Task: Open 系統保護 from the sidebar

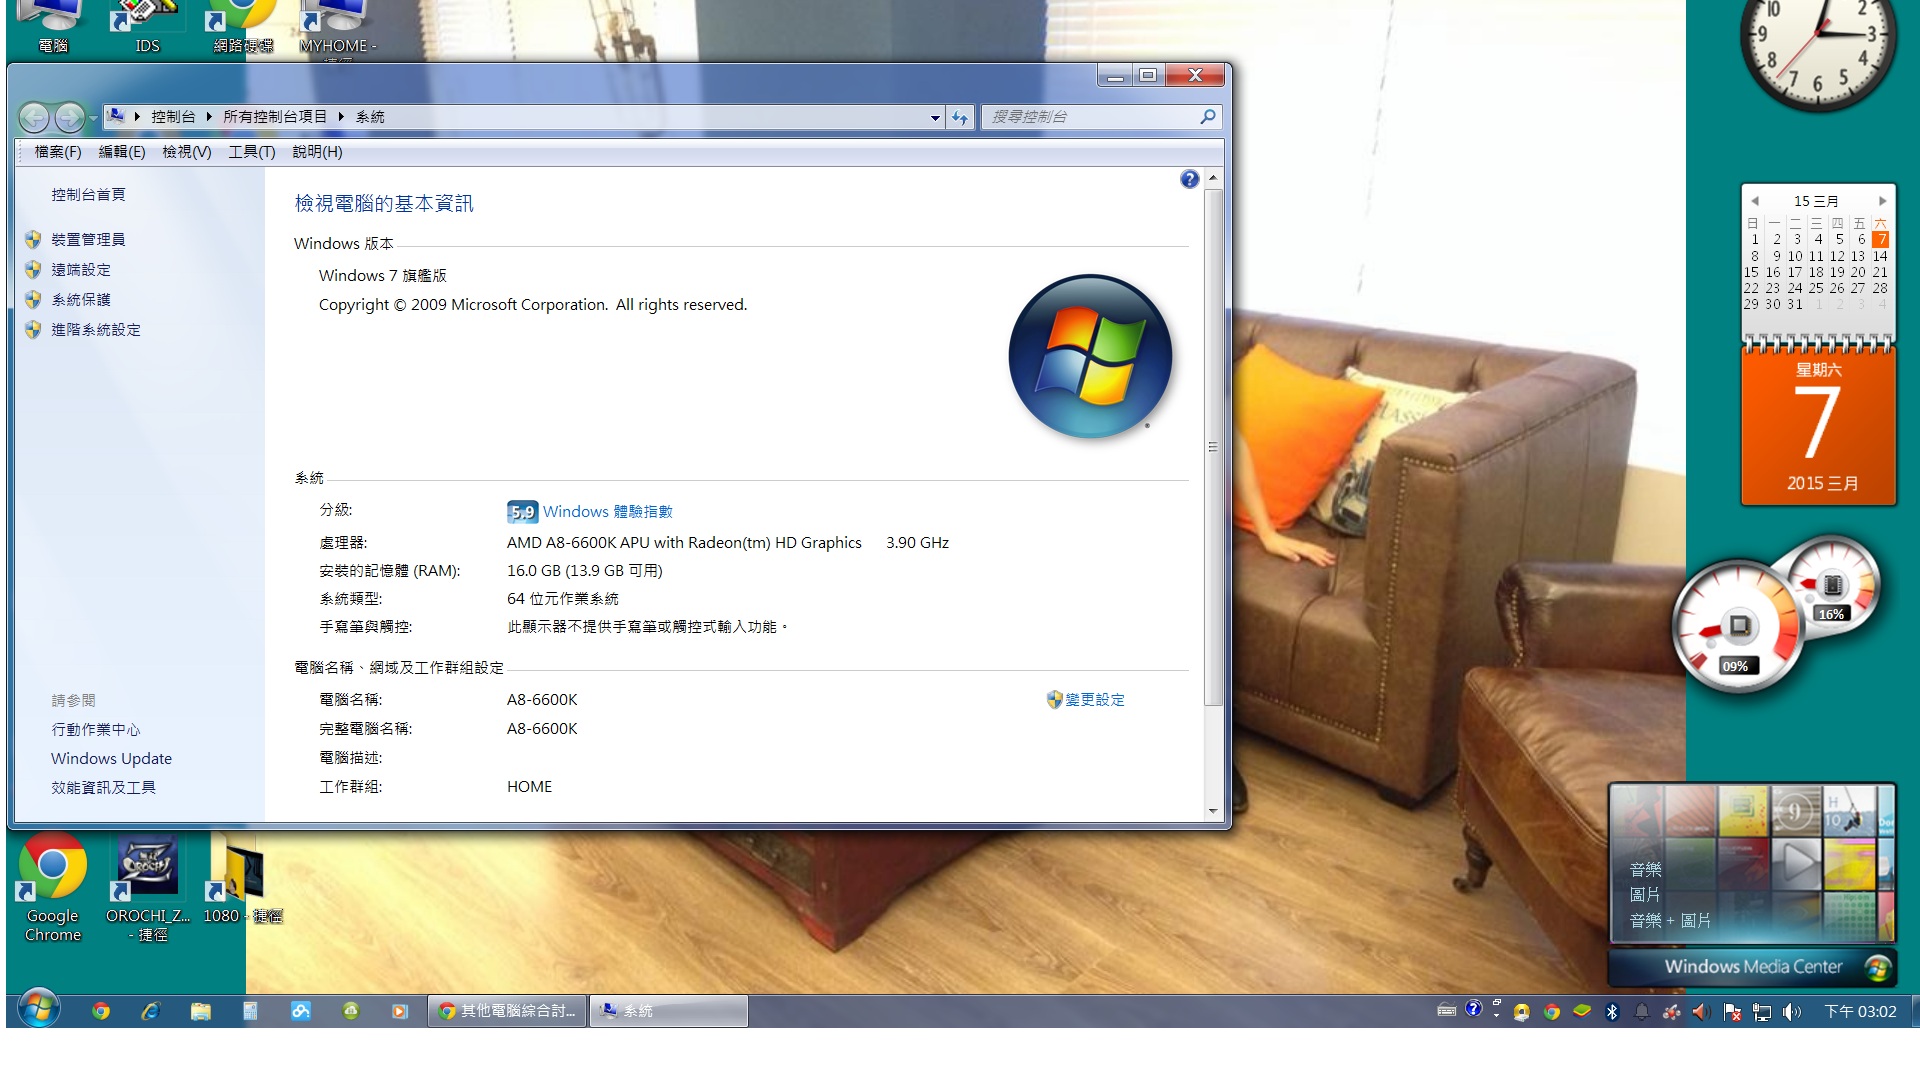Action: coord(81,300)
